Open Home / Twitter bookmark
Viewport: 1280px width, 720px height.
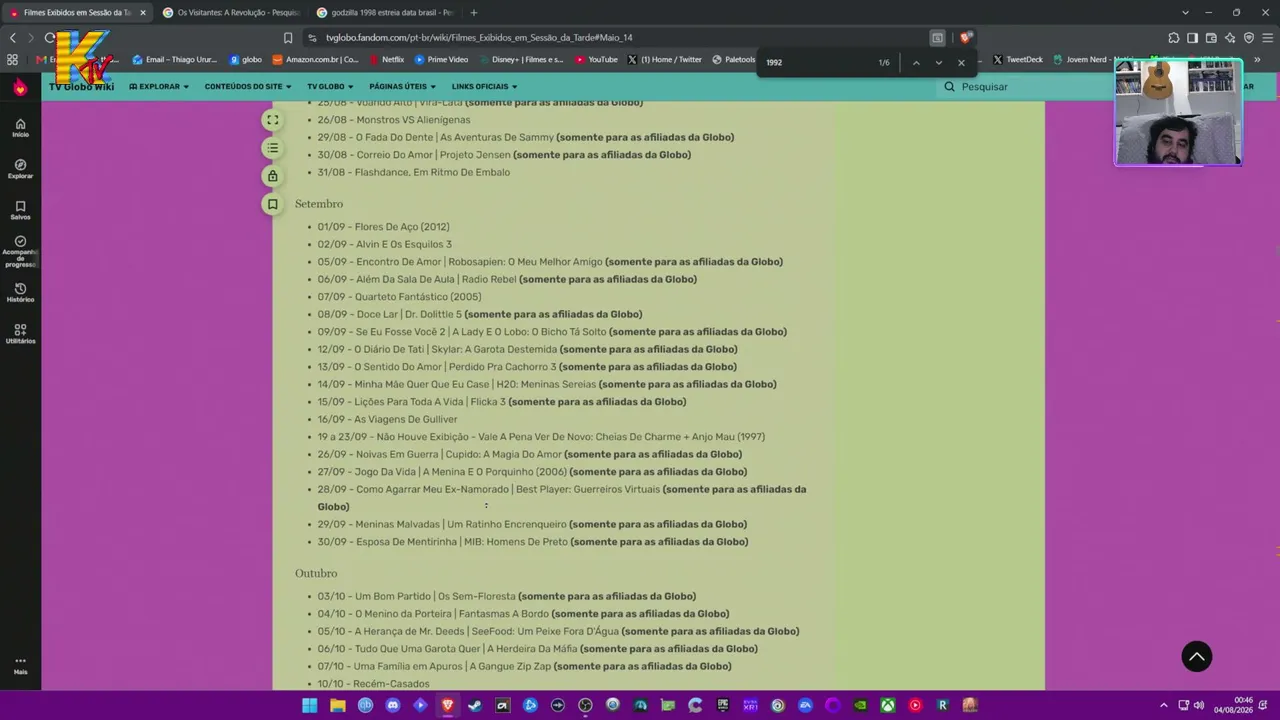point(665,60)
